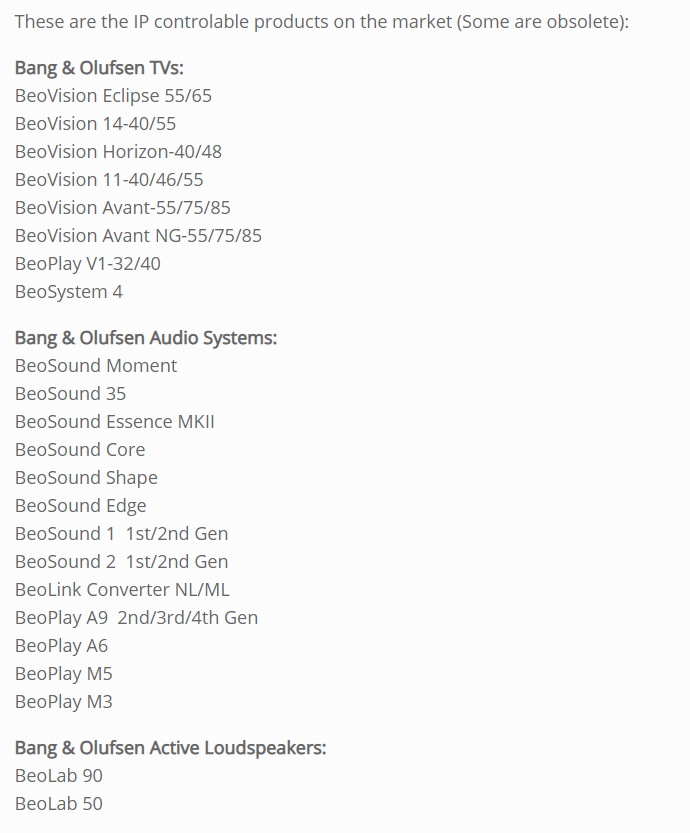The image size is (690, 833).
Task: Click BeoLink Converter NL/ML line
Action: pos(122,590)
